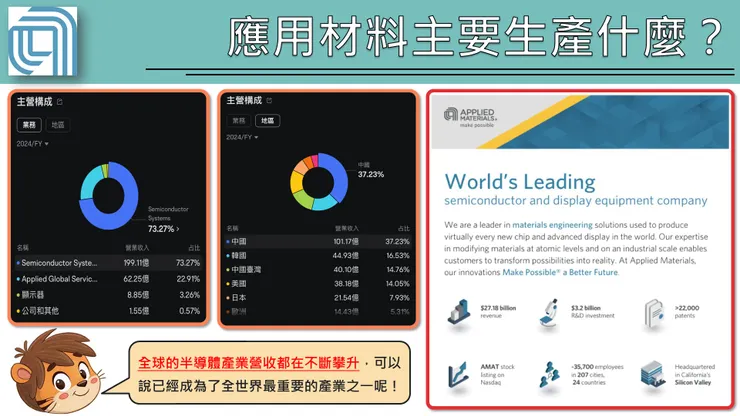This screenshot has height=416, width=740.
Task: Click the regional revenue donut chart
Action: [319, 182]
